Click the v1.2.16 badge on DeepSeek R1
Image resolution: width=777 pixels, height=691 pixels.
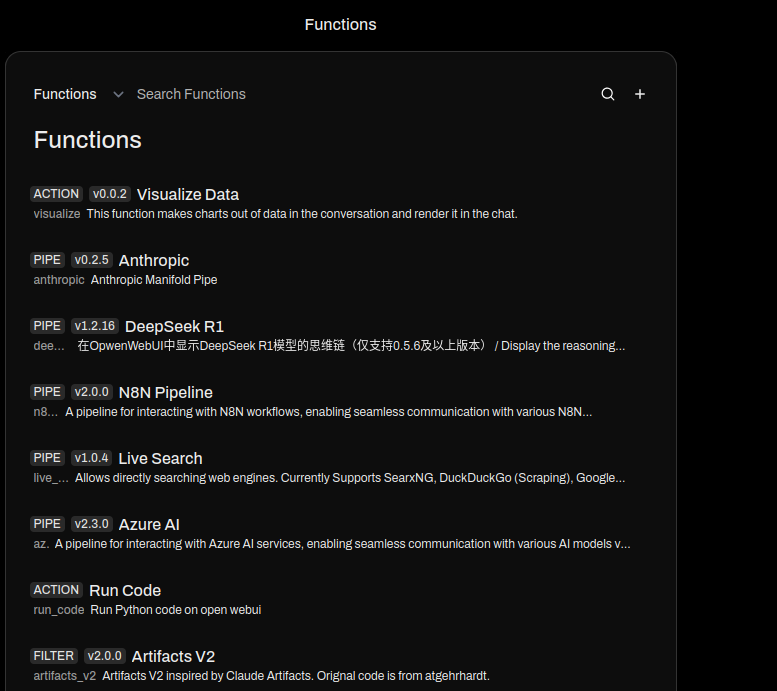pos(95,326)
